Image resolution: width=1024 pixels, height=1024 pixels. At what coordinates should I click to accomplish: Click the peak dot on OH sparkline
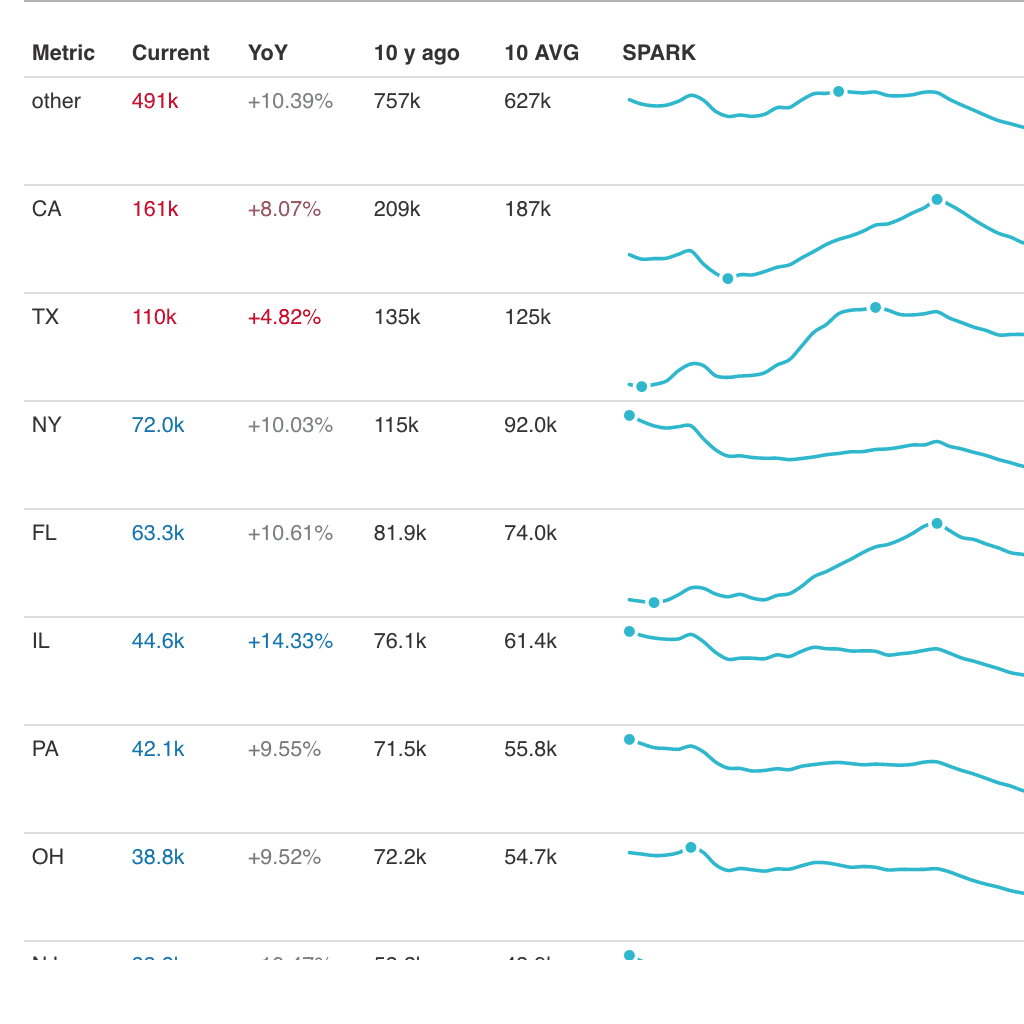click(691, 848)
